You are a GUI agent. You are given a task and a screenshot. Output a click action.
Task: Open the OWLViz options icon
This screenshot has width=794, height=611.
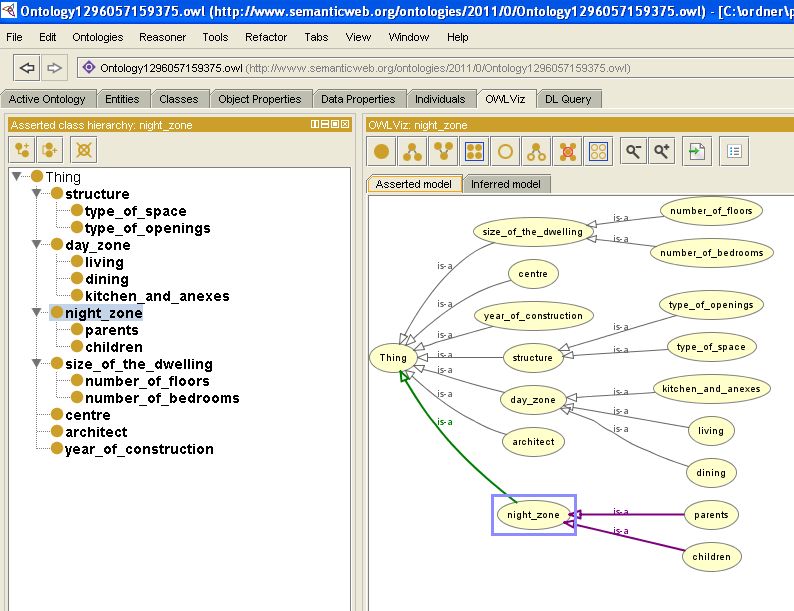coord(735,152)
